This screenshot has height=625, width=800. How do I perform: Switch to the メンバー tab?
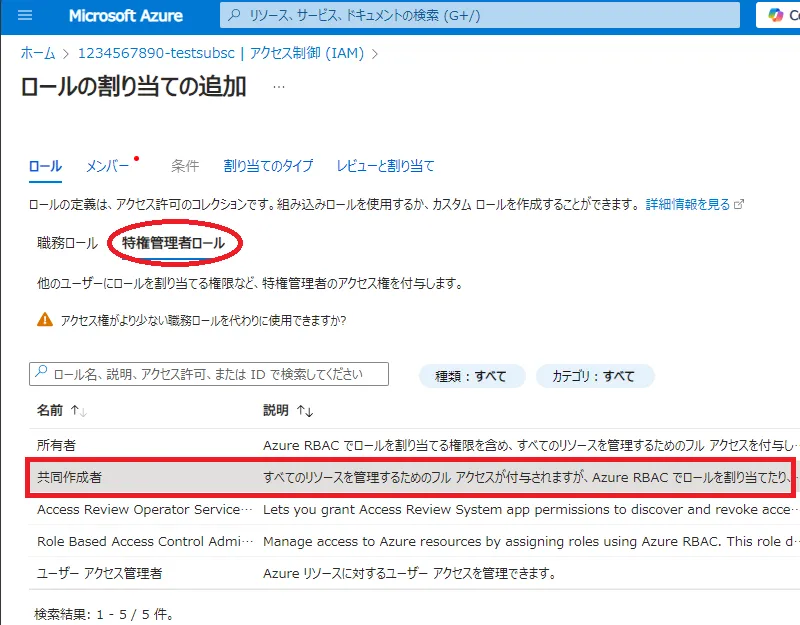[107, 166]
